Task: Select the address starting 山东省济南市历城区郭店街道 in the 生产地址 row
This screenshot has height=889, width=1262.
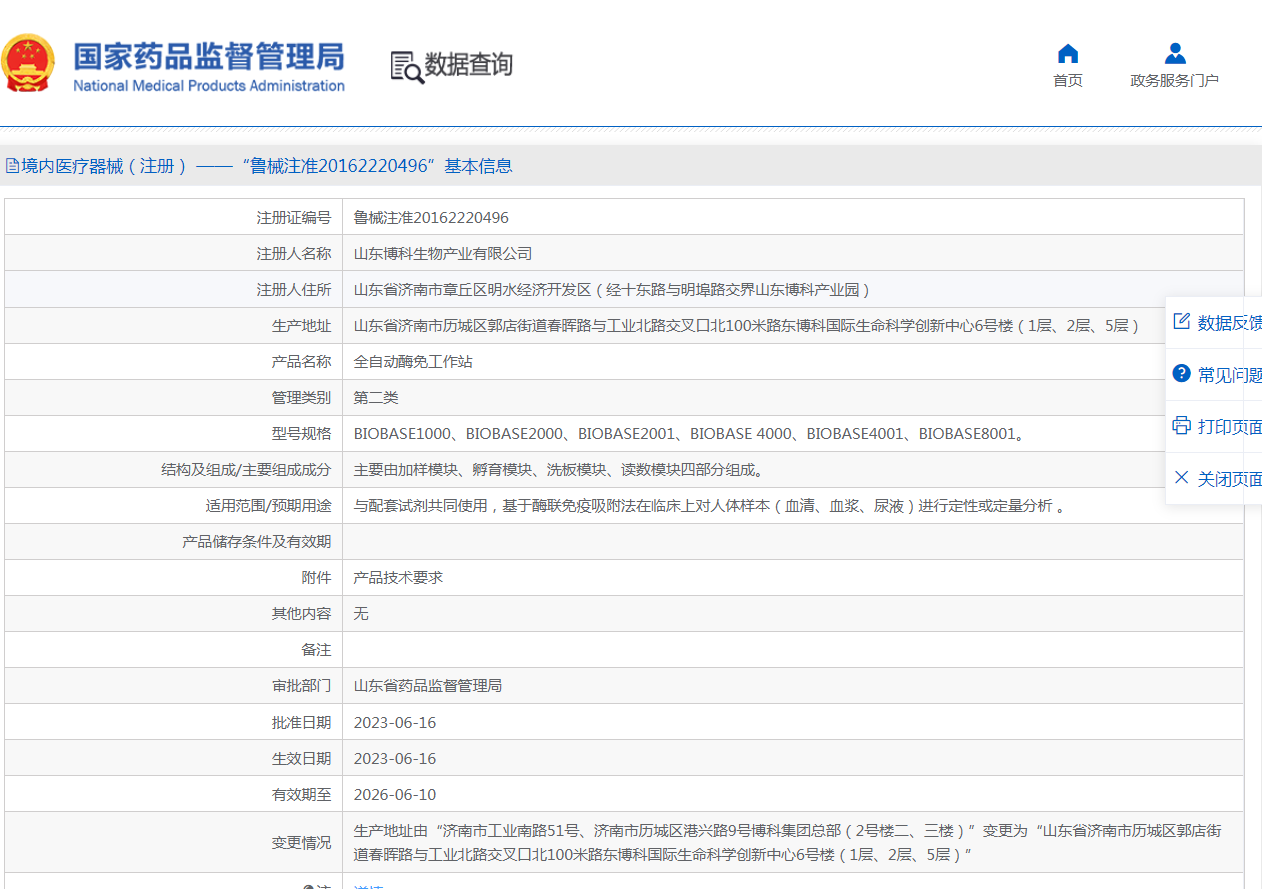Action: pyautogui.click(x=747, y=325)
